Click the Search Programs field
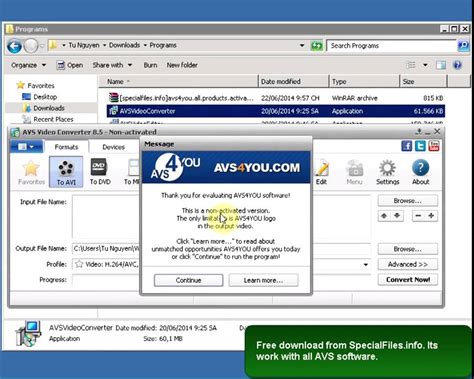Viewport: 474px width, 379px height. click(x=391, y=46)
